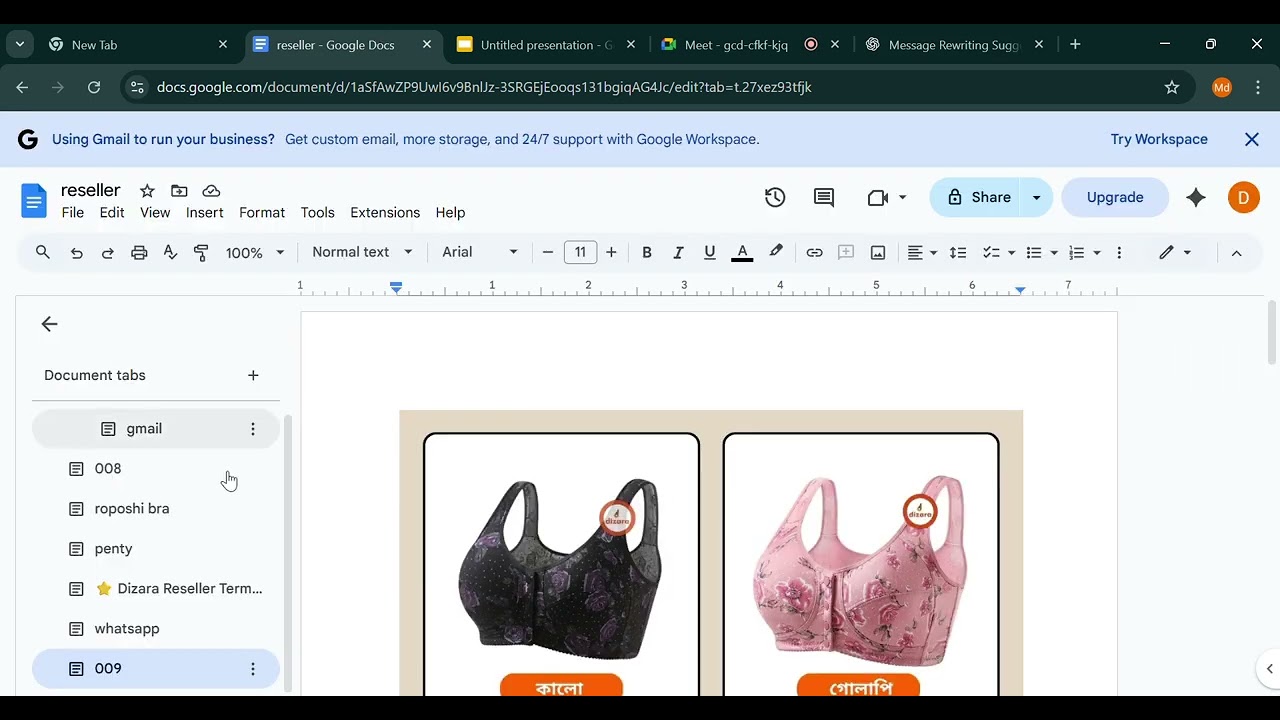Image resolution: width=1280 pixels, height=720 pixels.
Task: Open the Tools menu
Action: [317, 213]
